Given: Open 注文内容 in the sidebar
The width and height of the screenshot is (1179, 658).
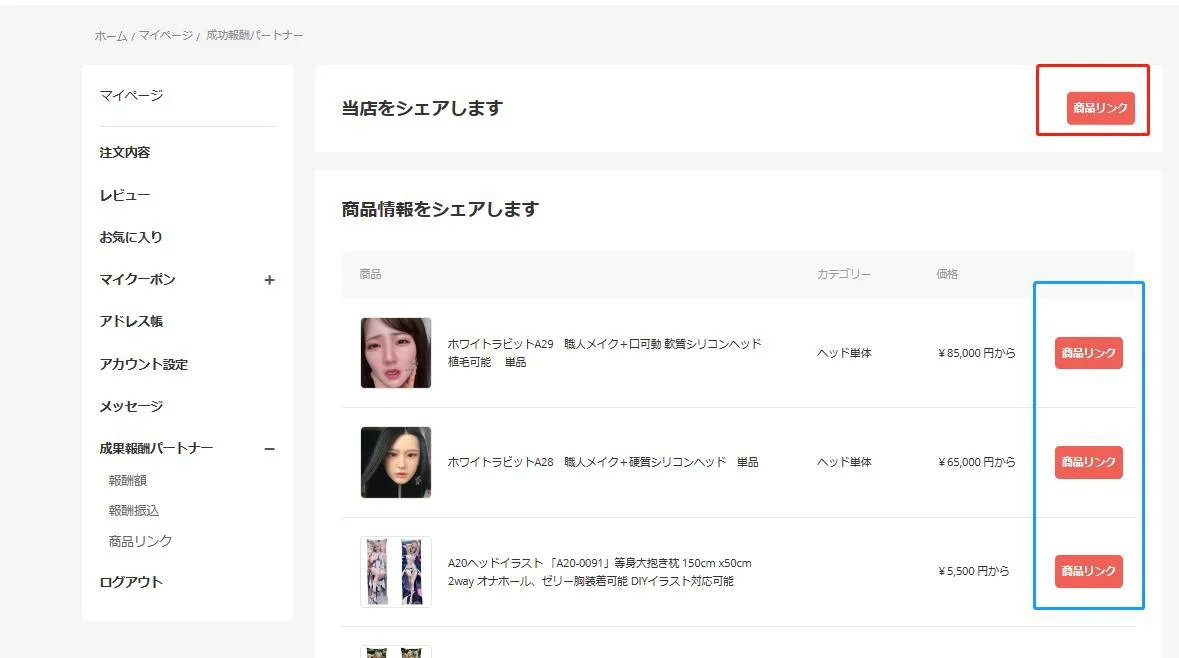Looking at the screenshot, I should (x=125, y=153).
